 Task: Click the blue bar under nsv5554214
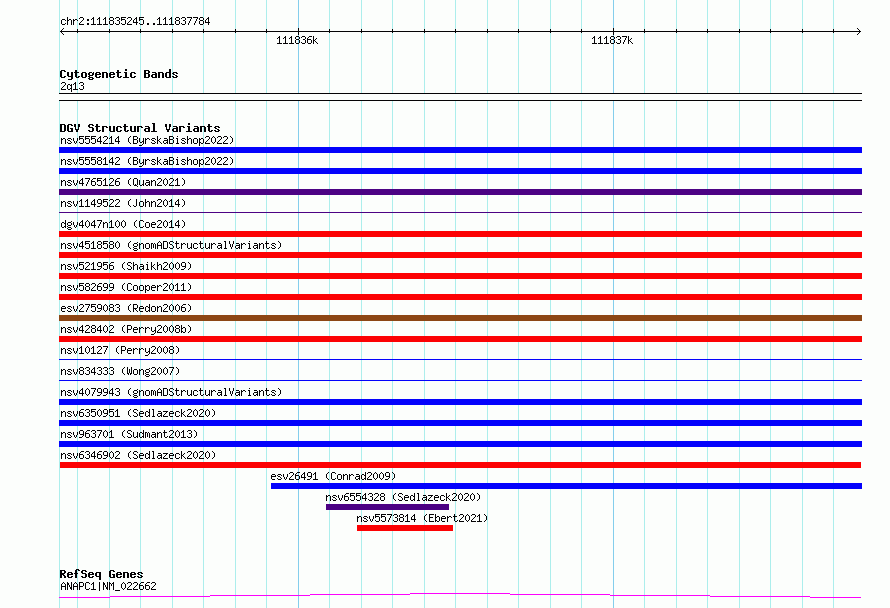click(x=460, y=150)
